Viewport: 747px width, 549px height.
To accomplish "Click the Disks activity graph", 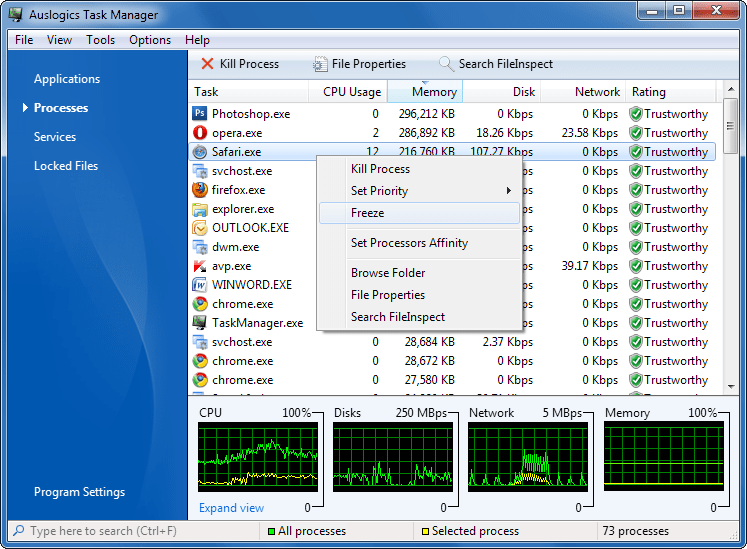I will click(393, 457).
